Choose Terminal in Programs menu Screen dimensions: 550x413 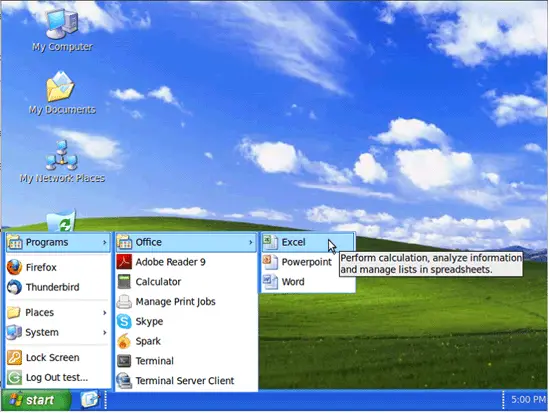(186, 361)
